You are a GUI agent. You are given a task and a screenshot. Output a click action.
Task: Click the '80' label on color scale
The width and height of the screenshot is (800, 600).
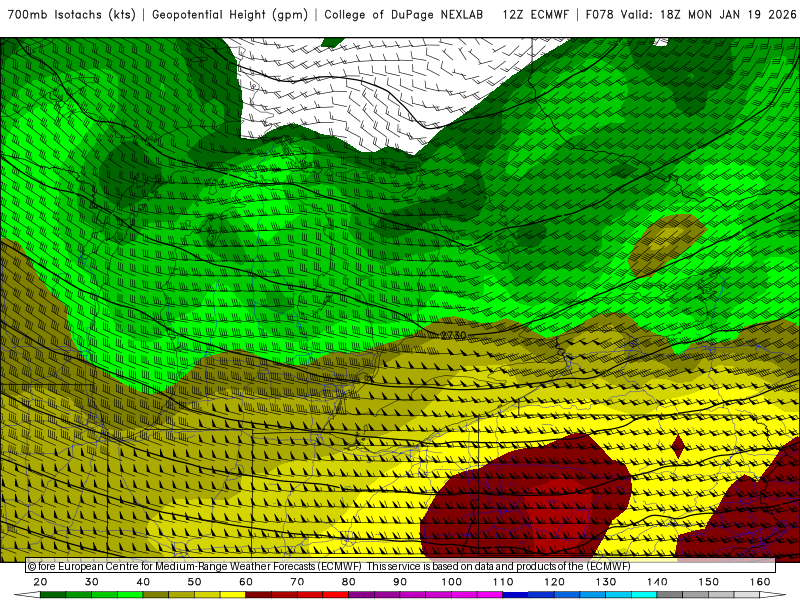(348, 582)
